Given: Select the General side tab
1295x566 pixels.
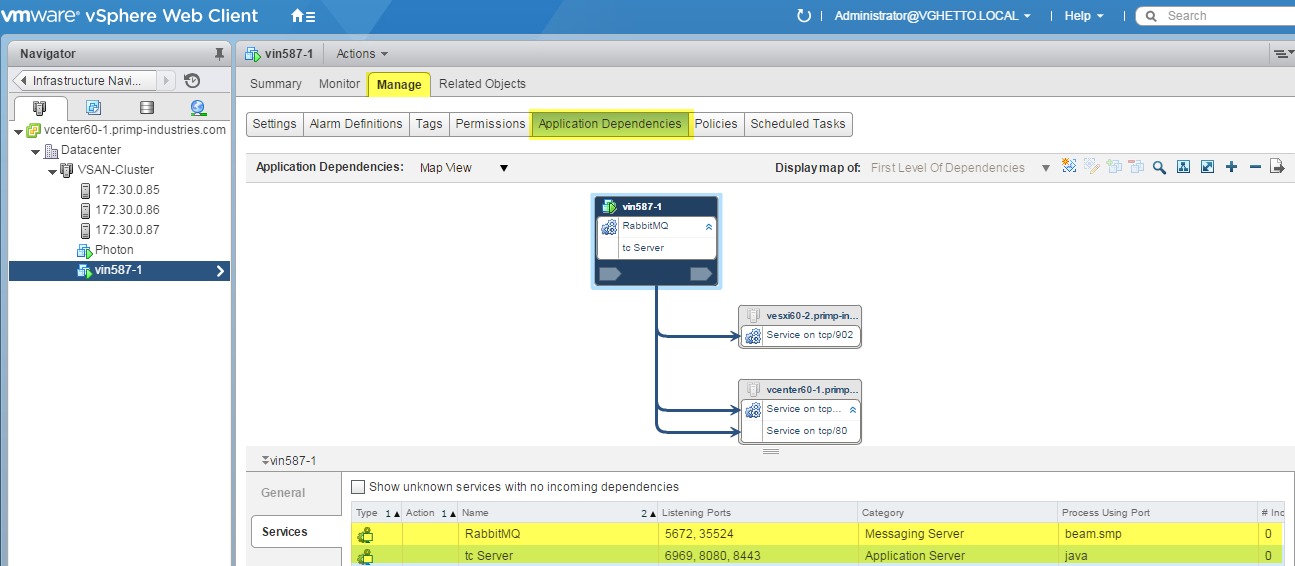Looking at the screenshot, I should point(283,493).
